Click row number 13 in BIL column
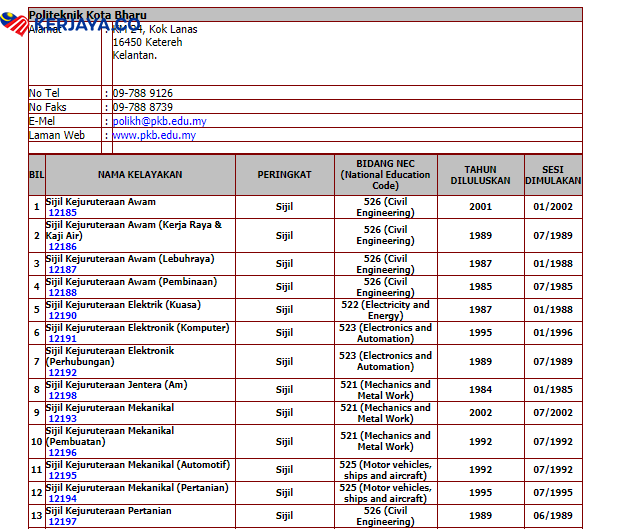The height and width of the screenshot is (529, 634). pyautogui.click(x=37, y=516)
